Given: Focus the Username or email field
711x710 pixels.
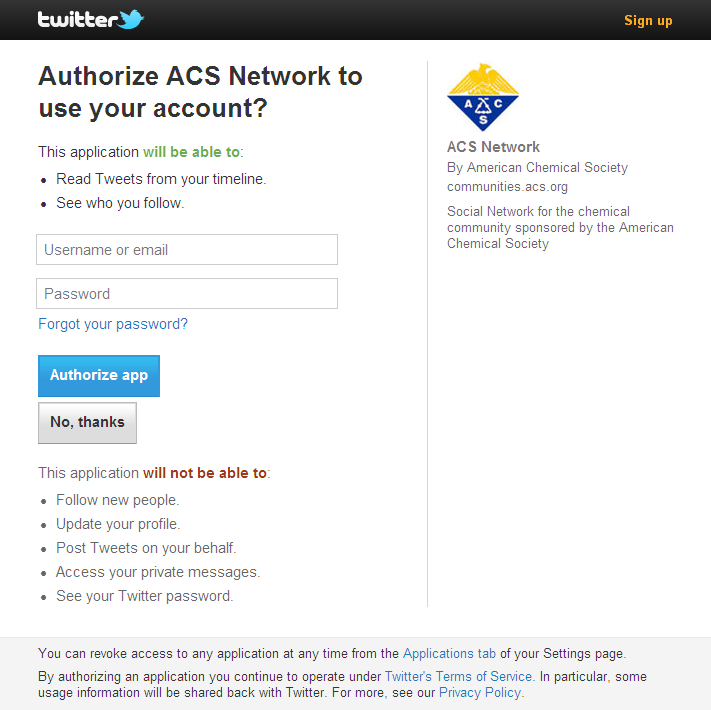Looking at the screenshot, I should pos(187,250).
